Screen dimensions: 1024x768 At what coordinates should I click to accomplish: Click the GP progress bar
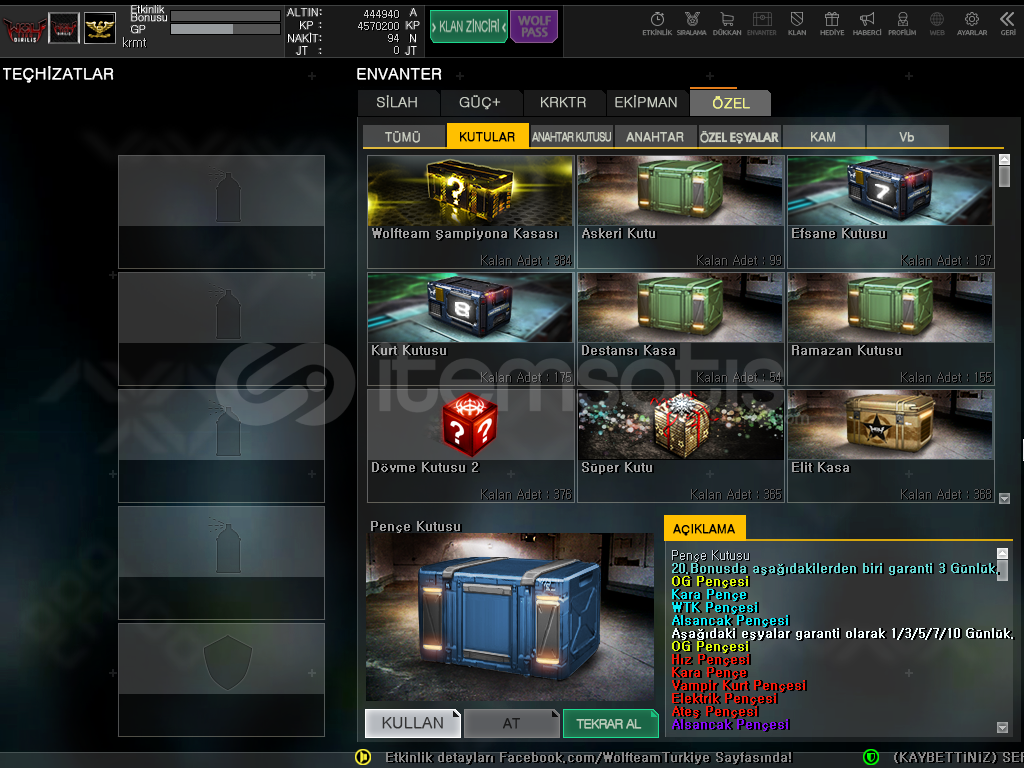click(x=225, y=29)
